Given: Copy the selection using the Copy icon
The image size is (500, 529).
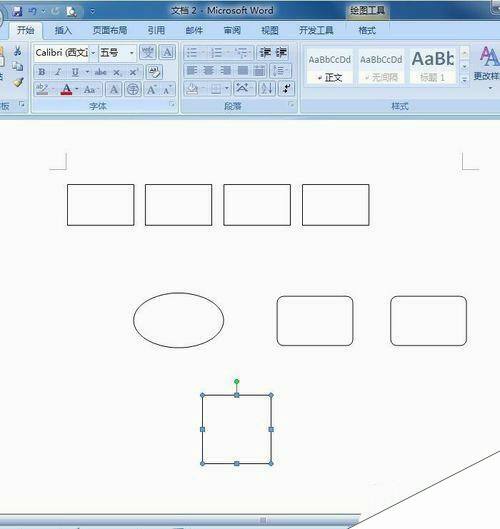Looking at the screenshot, I should pyautogui.click(x=18, y=66).
